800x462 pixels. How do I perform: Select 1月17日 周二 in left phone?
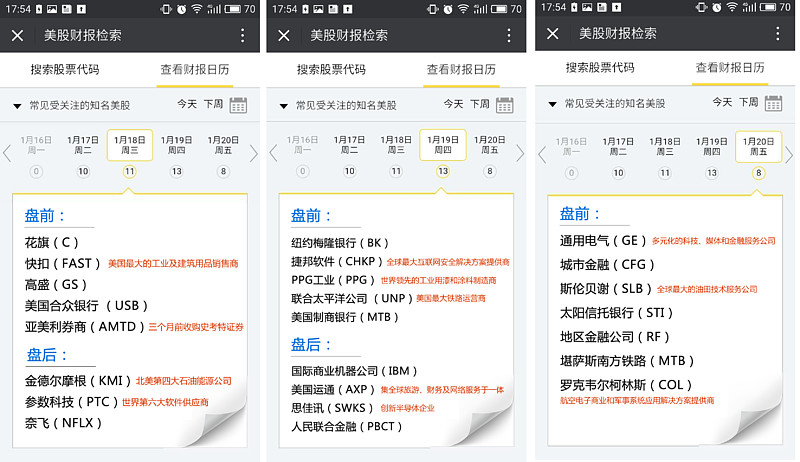pos(83,145)
